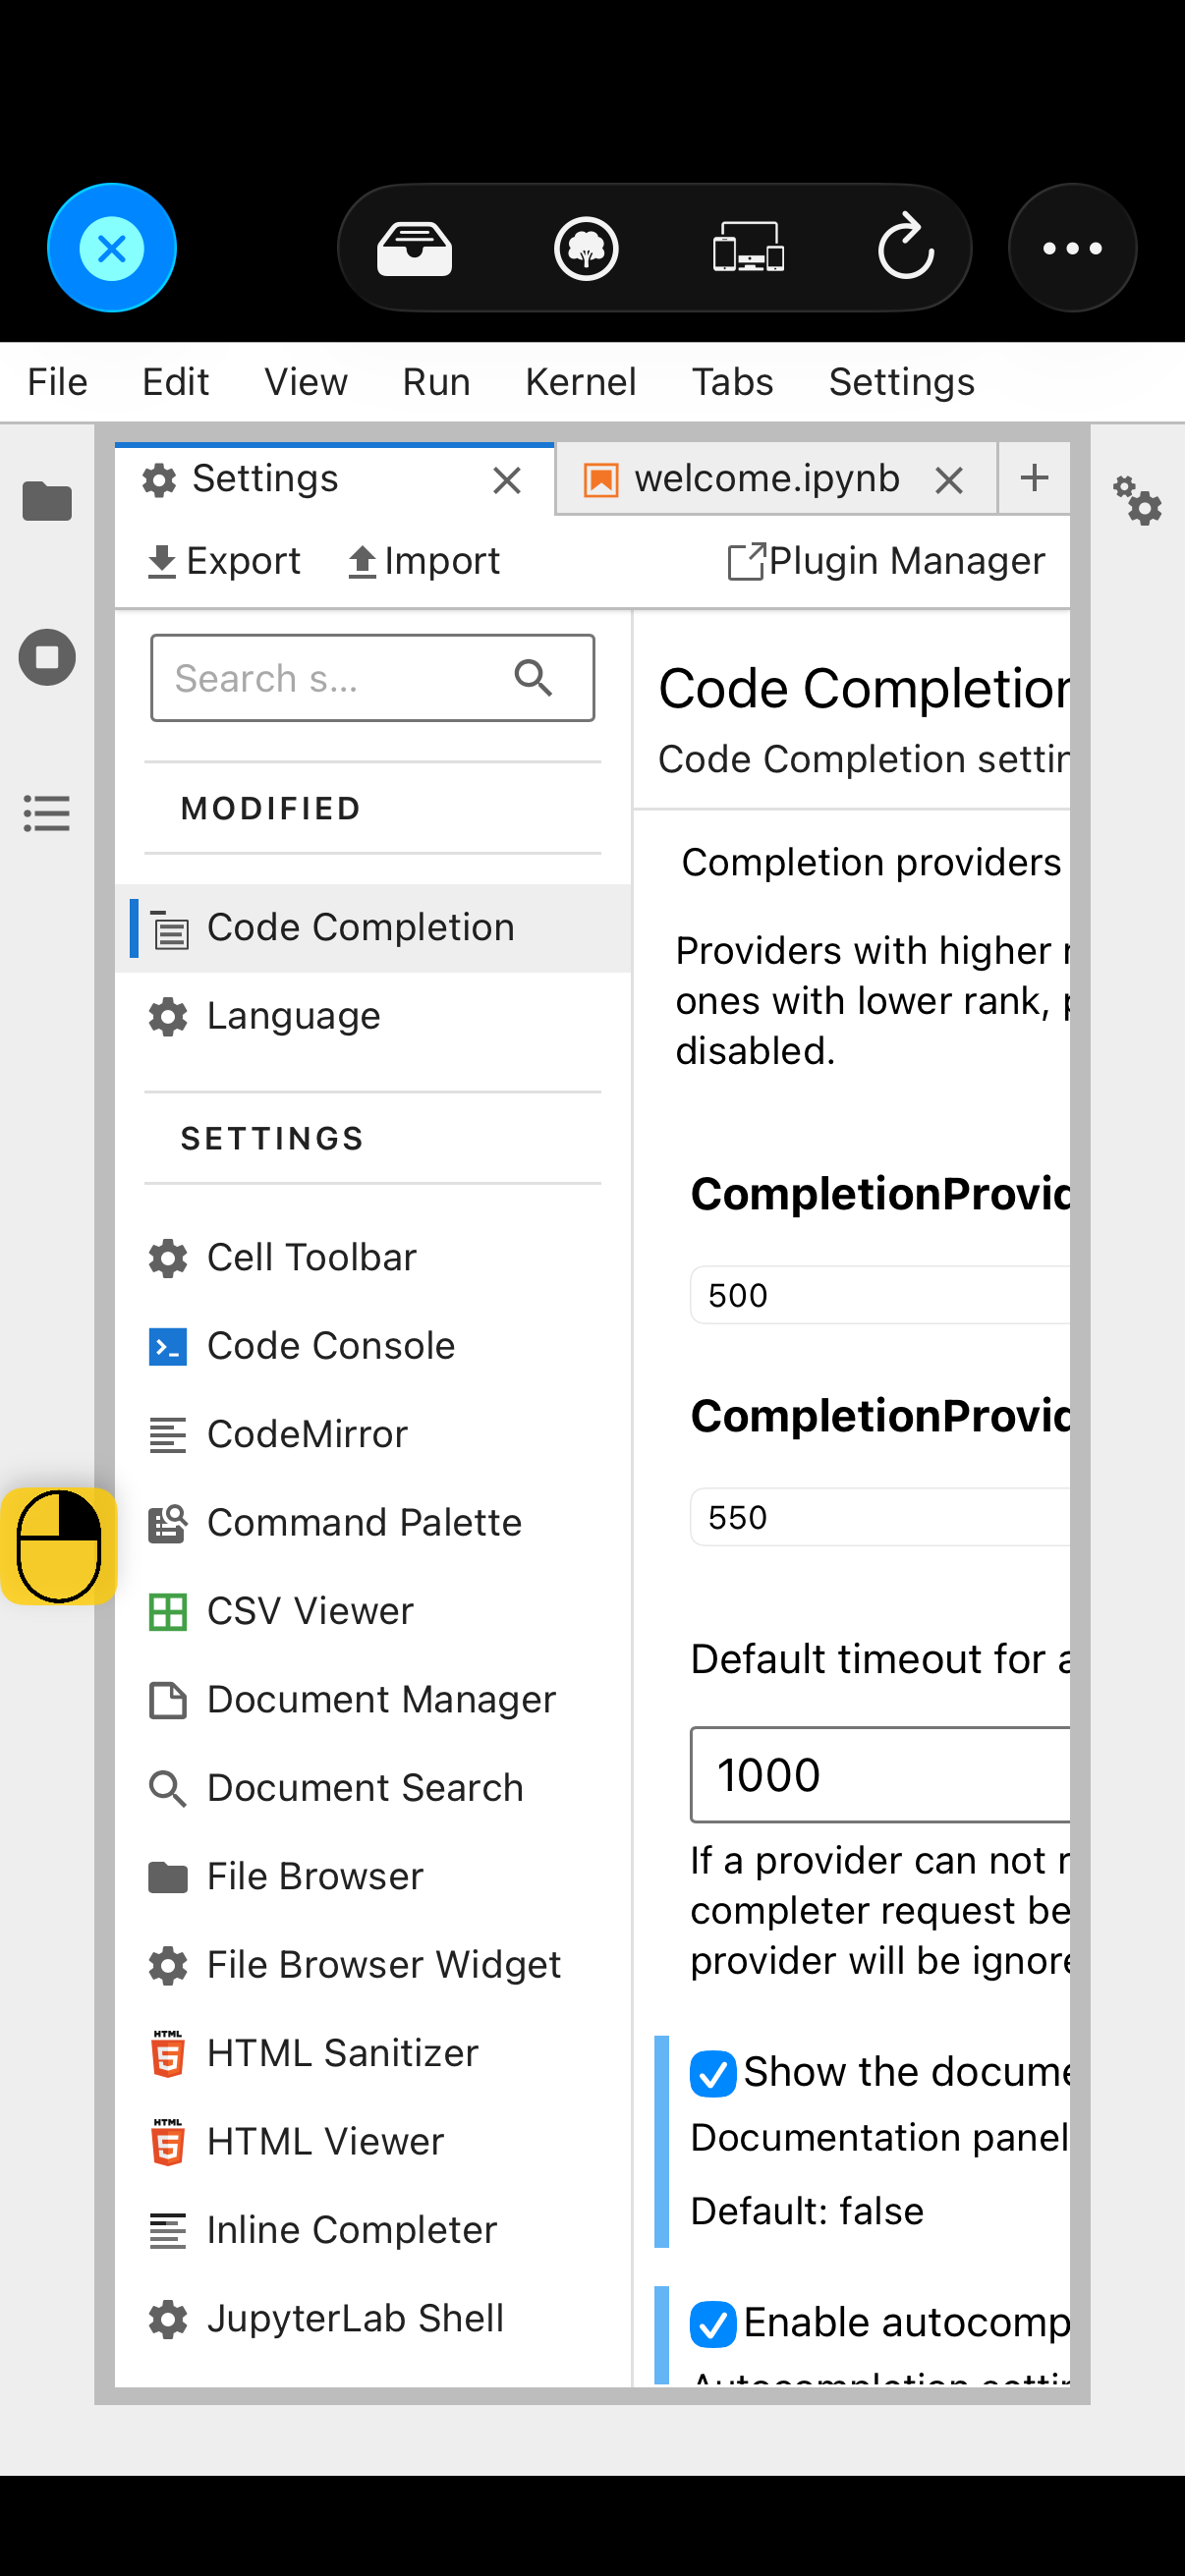Click the HTML Sanitizer HTML5 icon
The image size is (1185, 2576).
[168, 2053]
